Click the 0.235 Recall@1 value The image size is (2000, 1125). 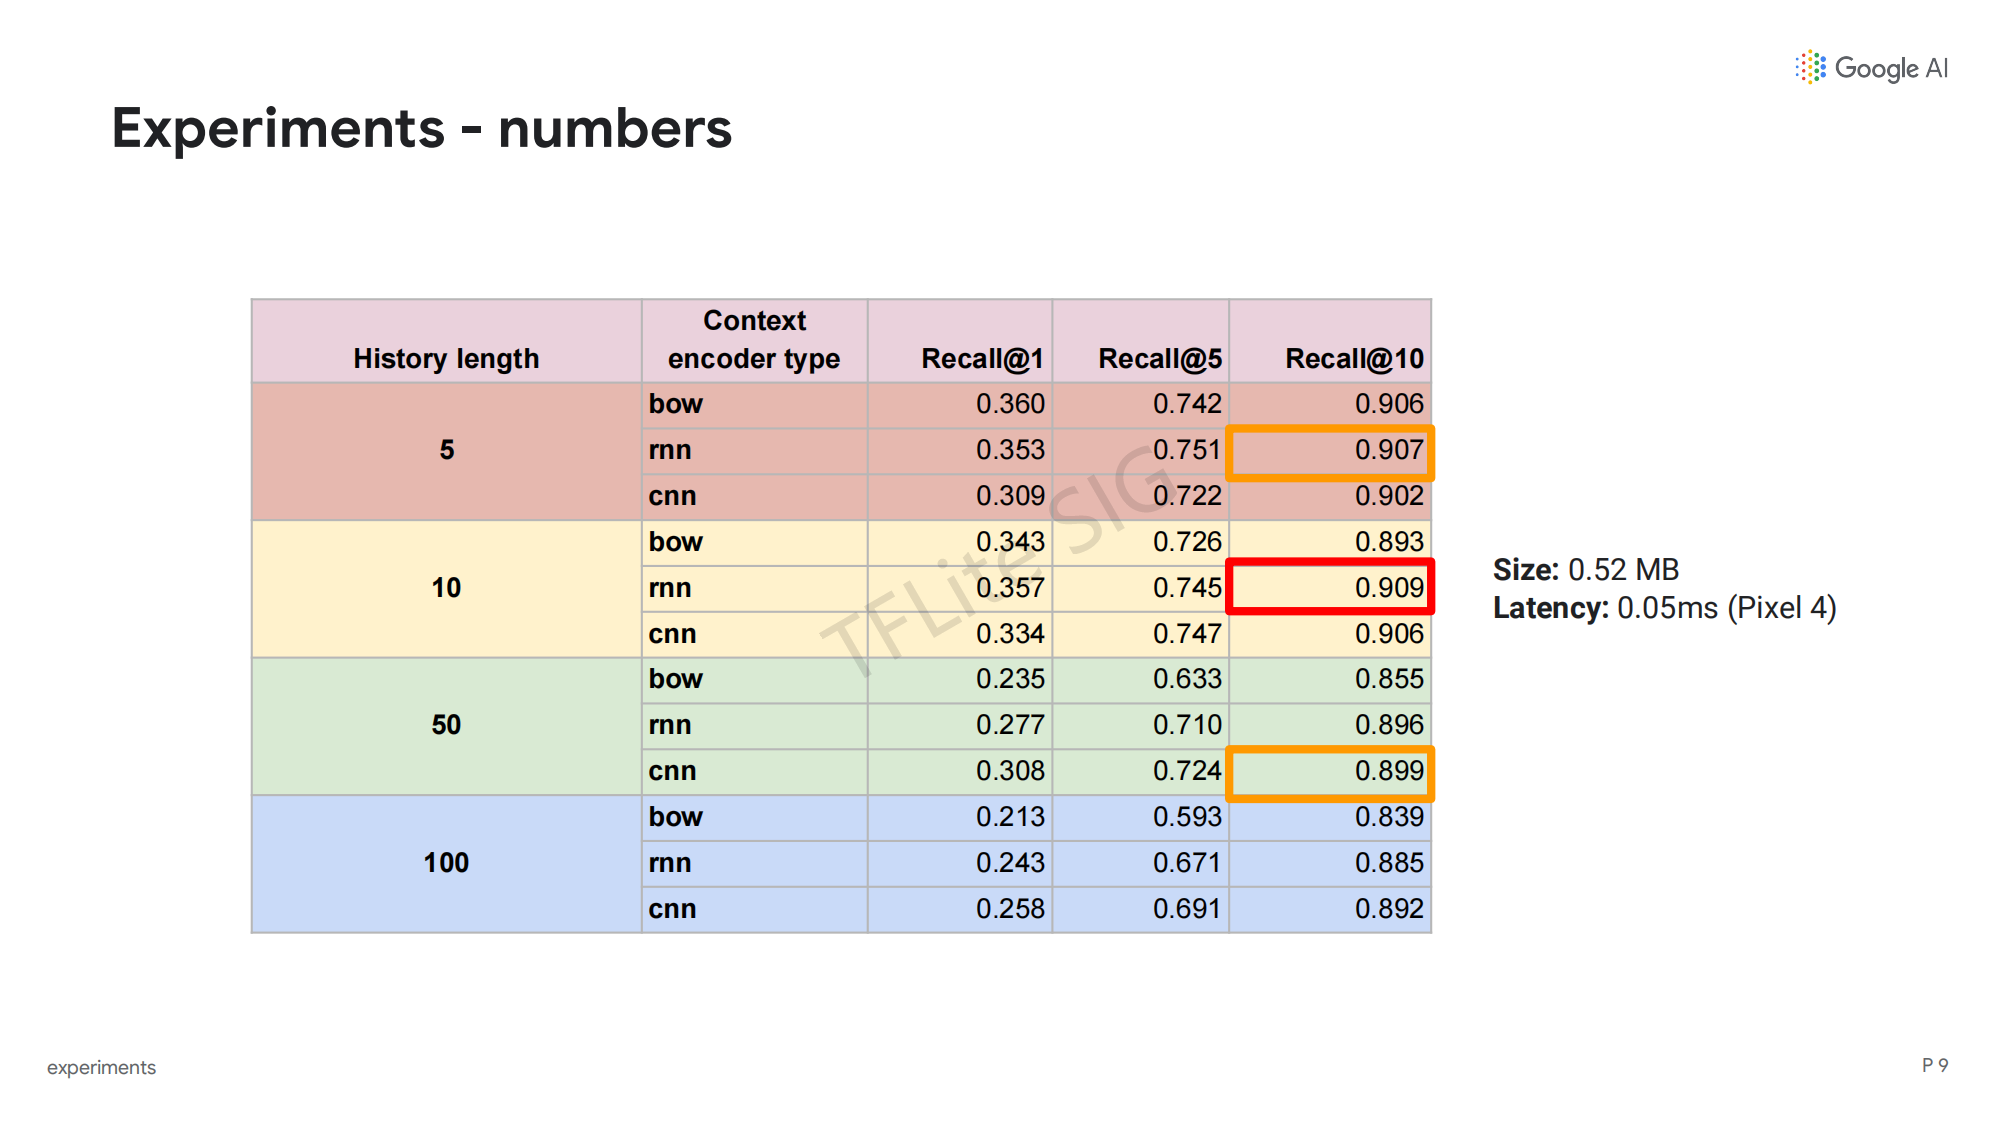pyautogui.click(x=1010, y=679)
